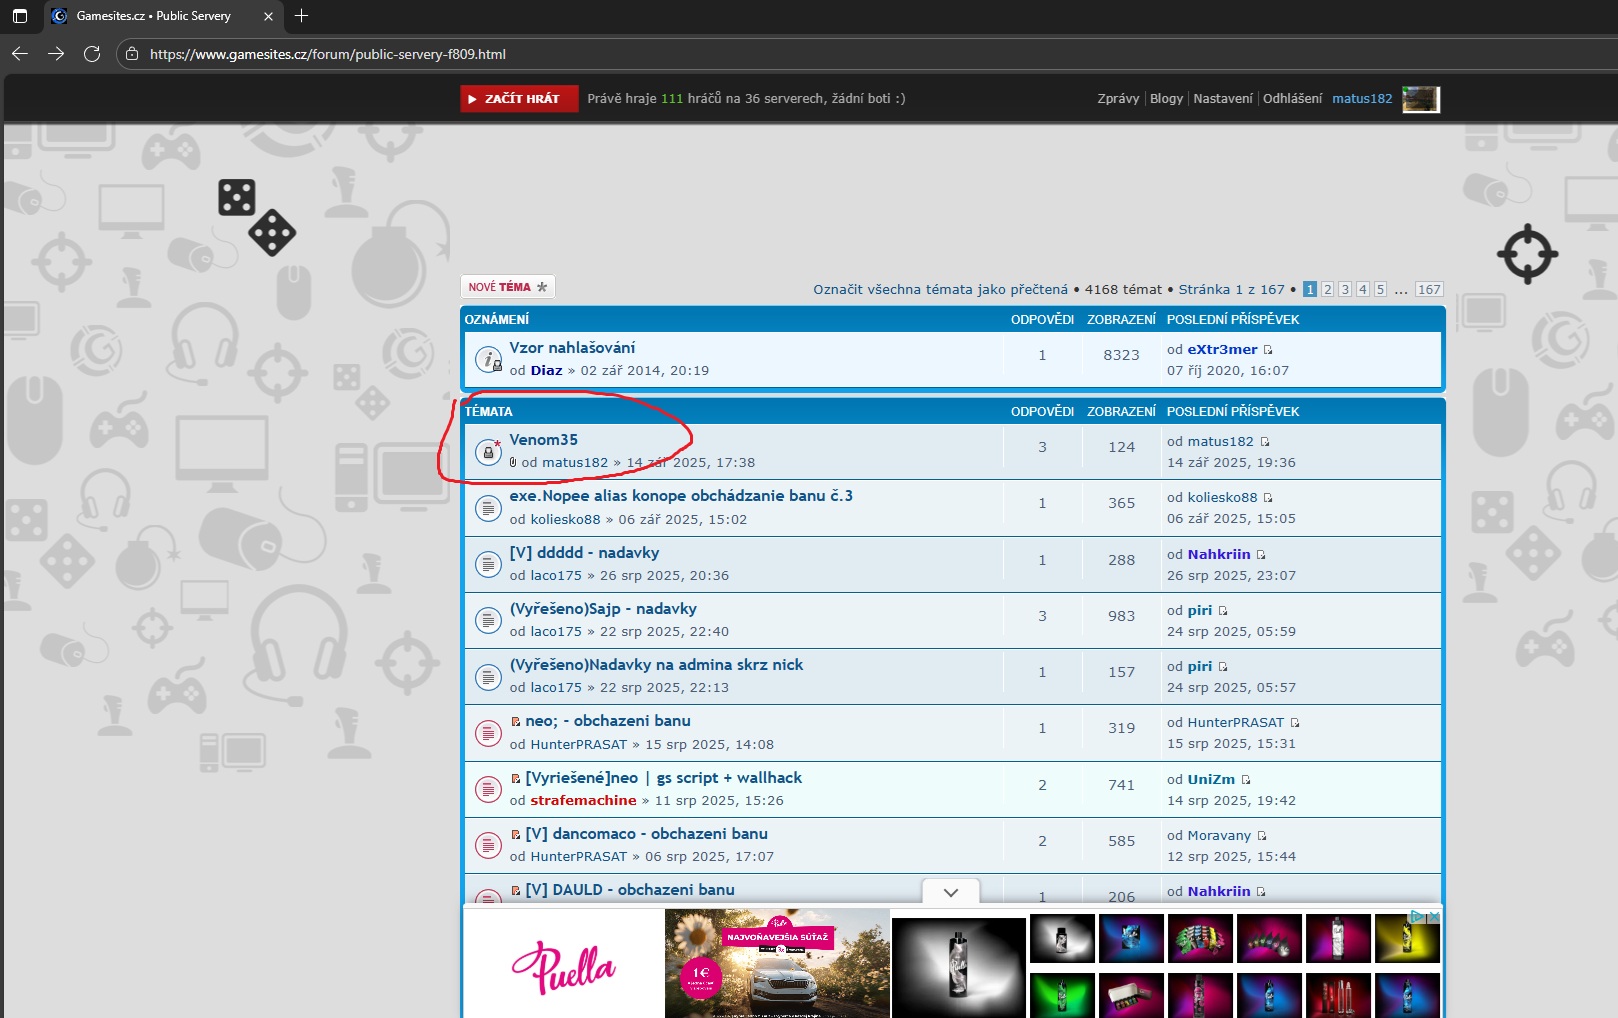Mark all topics read via Označit link
Image resolution: width=1618 pixels, height=1018 pixels.
[x=940, y=290]
